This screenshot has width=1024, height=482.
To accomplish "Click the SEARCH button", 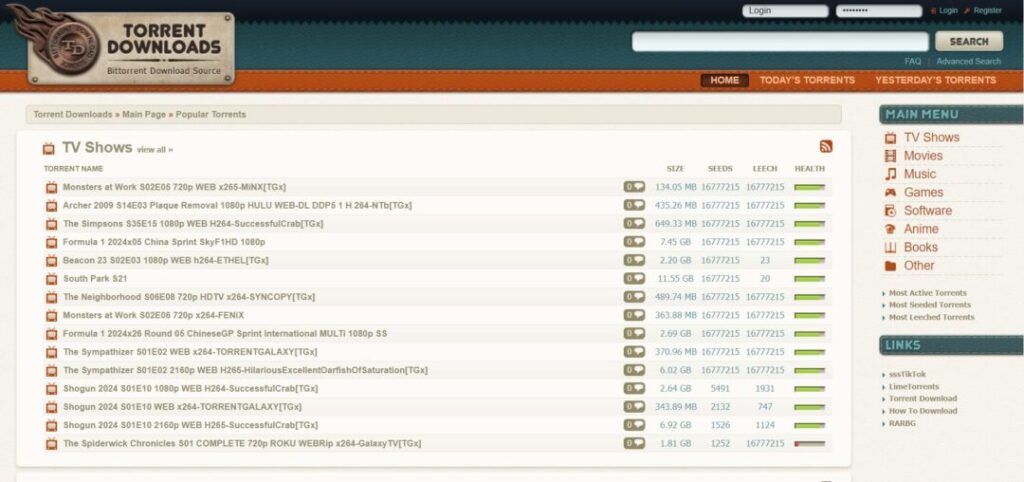I will tap(968, 41).
